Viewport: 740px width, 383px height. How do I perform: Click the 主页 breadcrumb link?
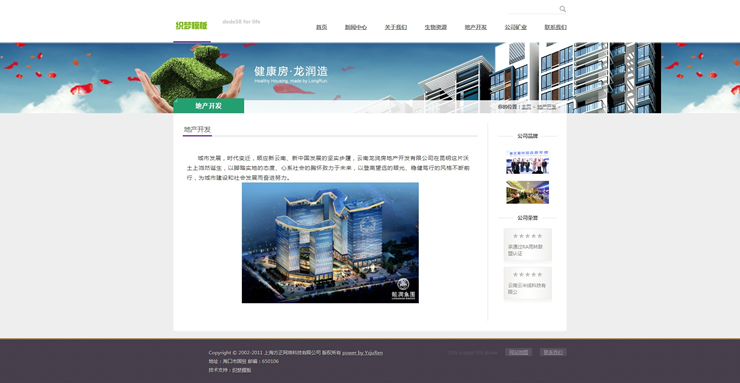[526, 107]
